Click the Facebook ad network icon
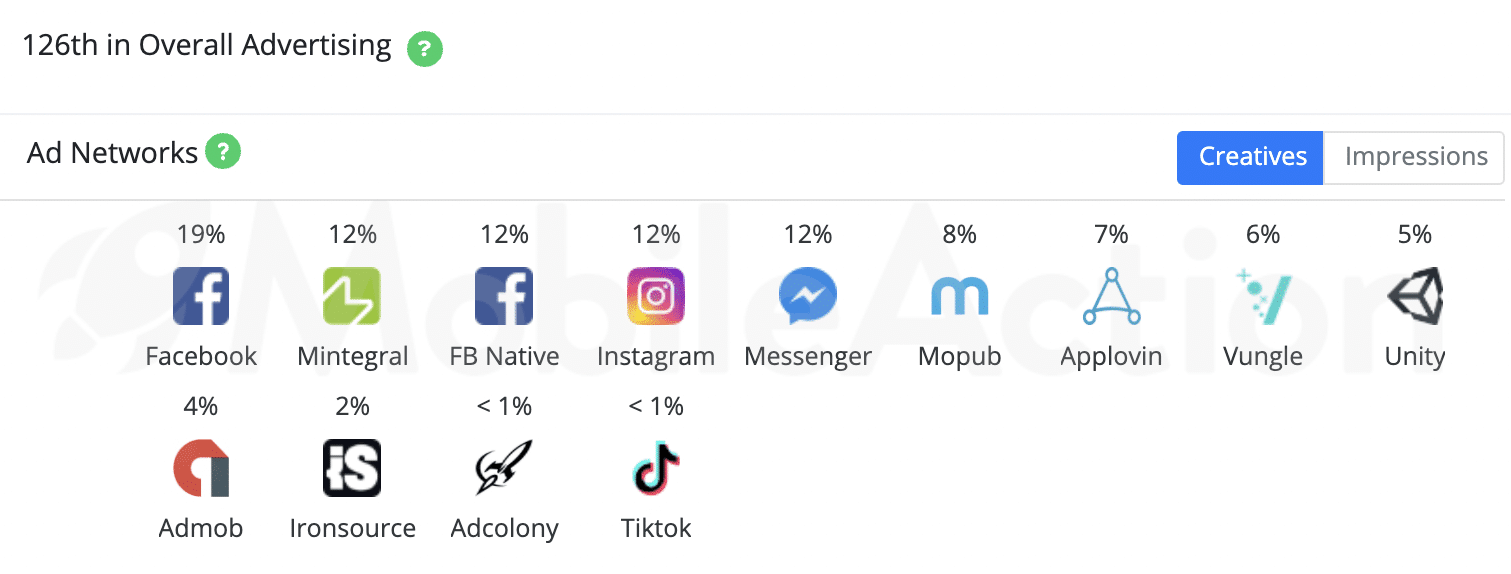The height and width of the screenshot is (574, 1511). coord(201,296)
